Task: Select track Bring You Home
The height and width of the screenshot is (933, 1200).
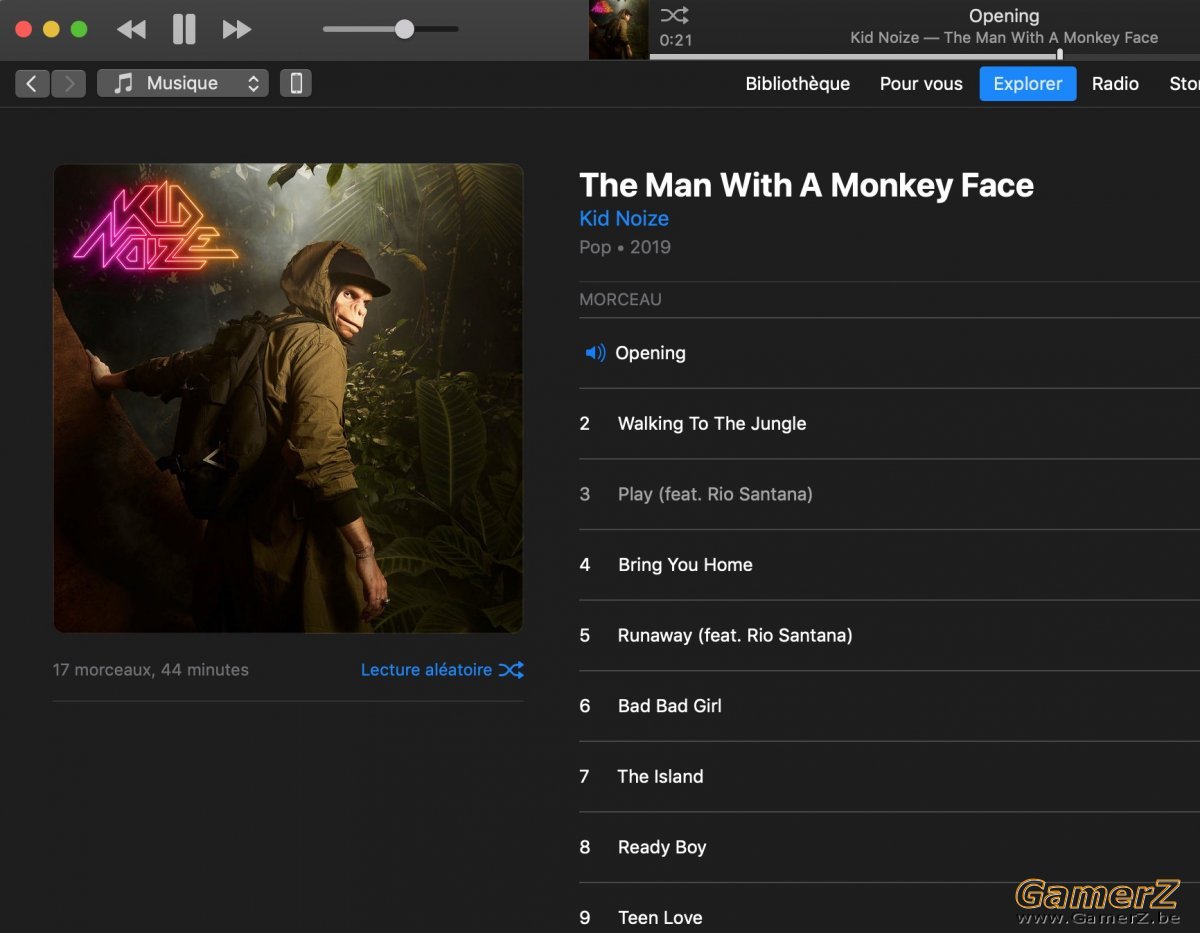Action: point(889,565)
